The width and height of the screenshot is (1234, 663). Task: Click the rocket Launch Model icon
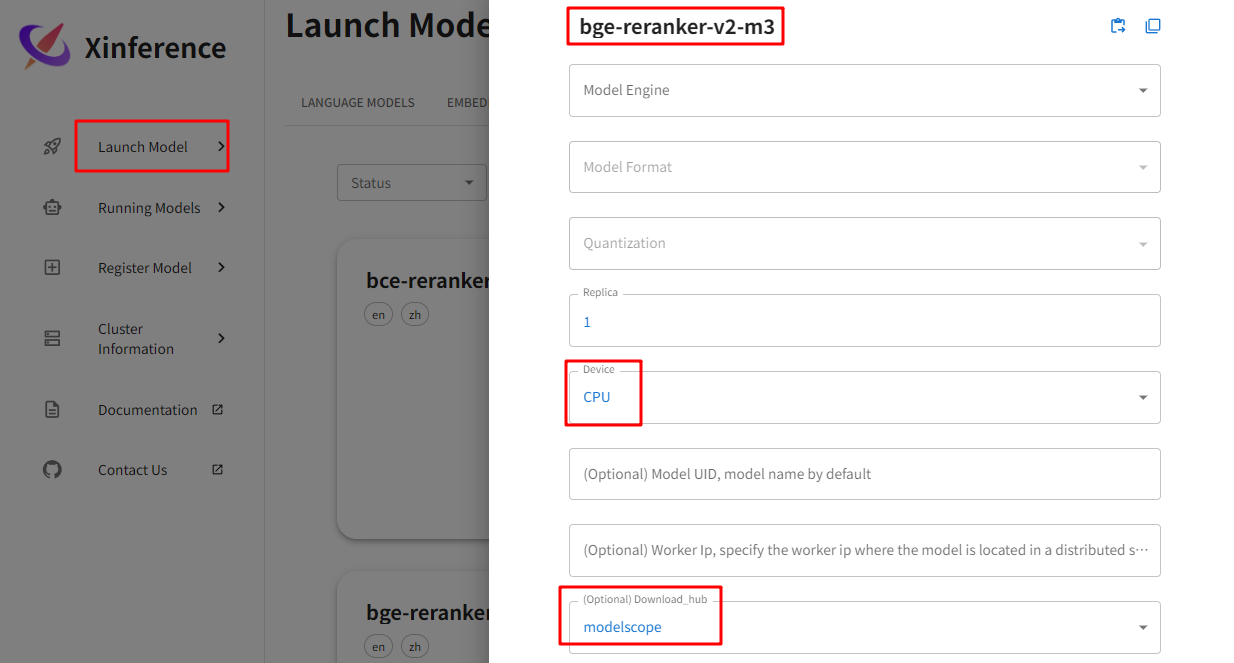pyautogui.click(x=52, y=147)
